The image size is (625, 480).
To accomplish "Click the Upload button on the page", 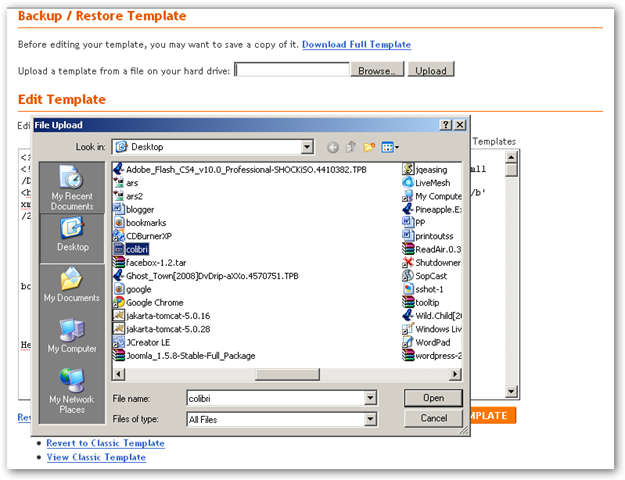I will point(430,70).
